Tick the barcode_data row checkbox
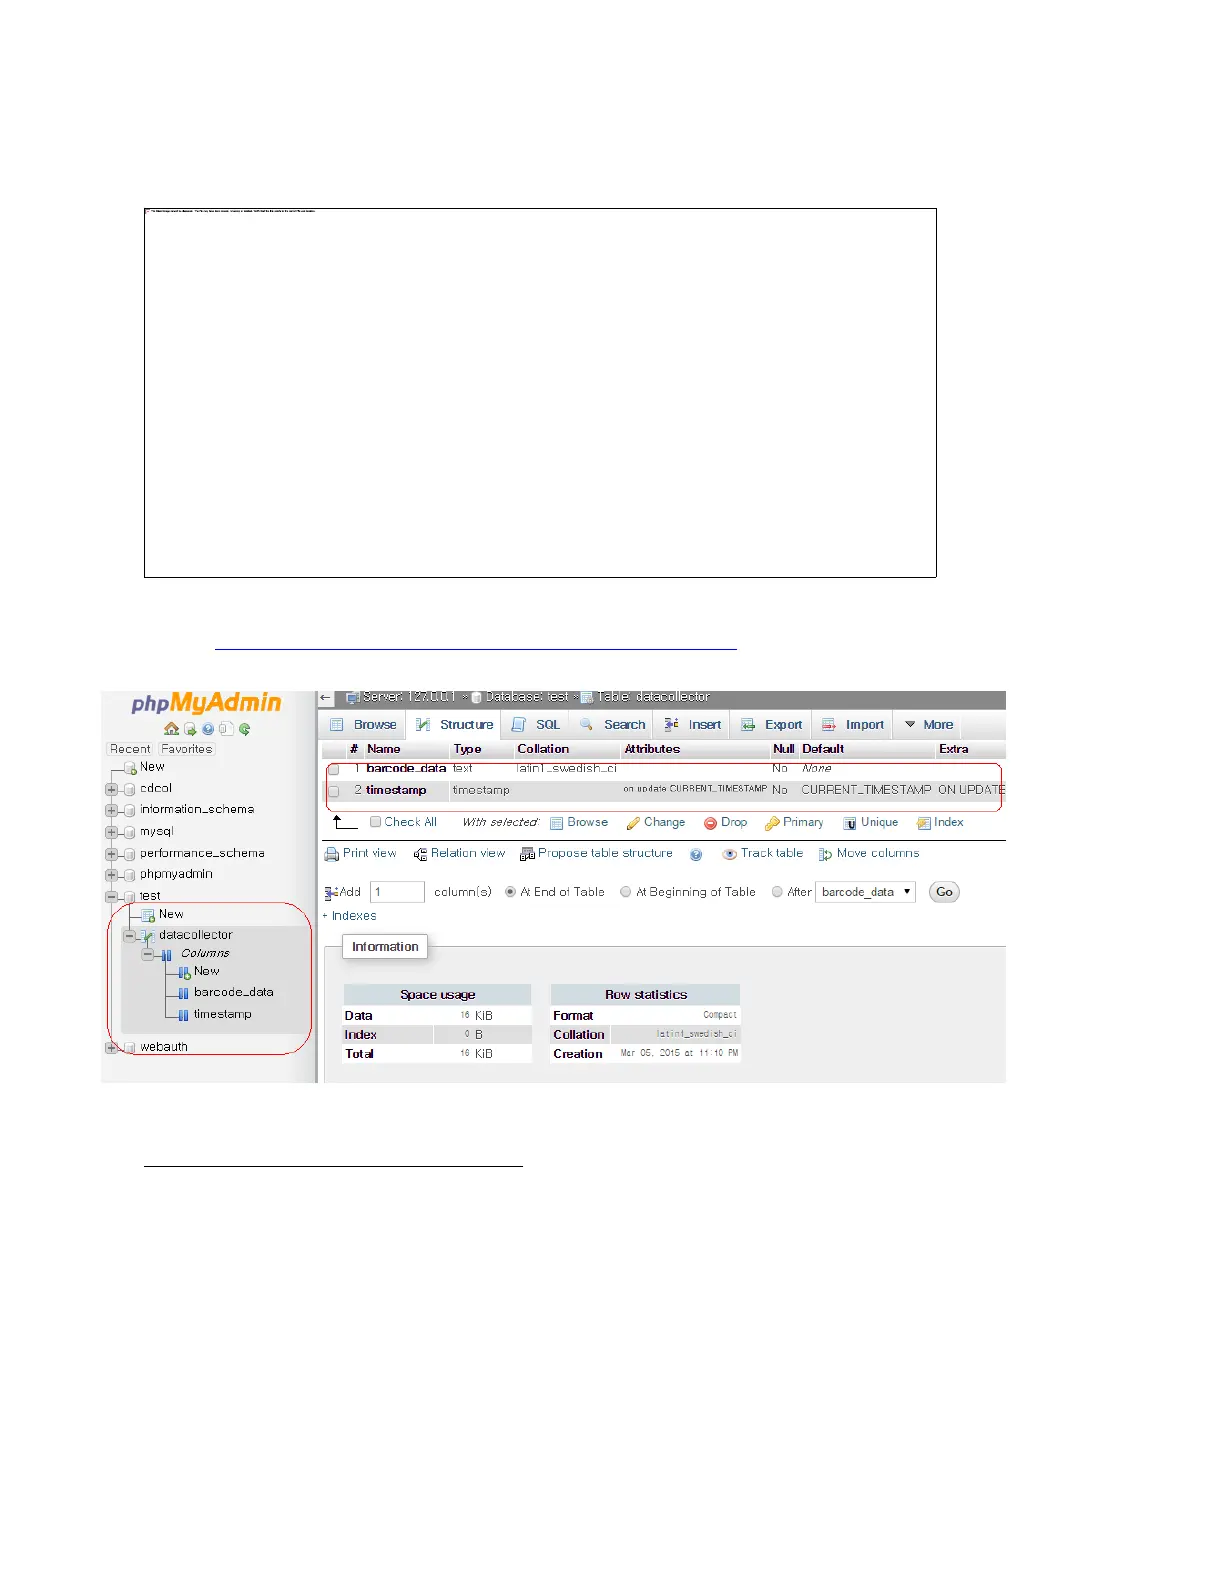 [334, 769]
